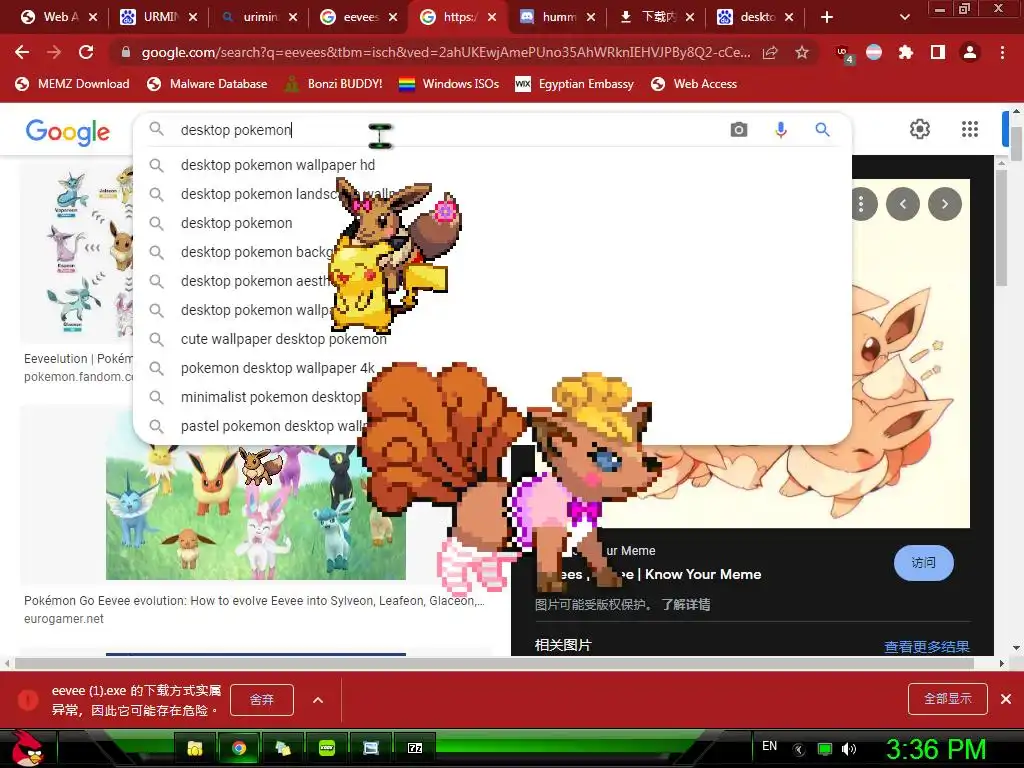Click the address bar URL

[445, 52]
